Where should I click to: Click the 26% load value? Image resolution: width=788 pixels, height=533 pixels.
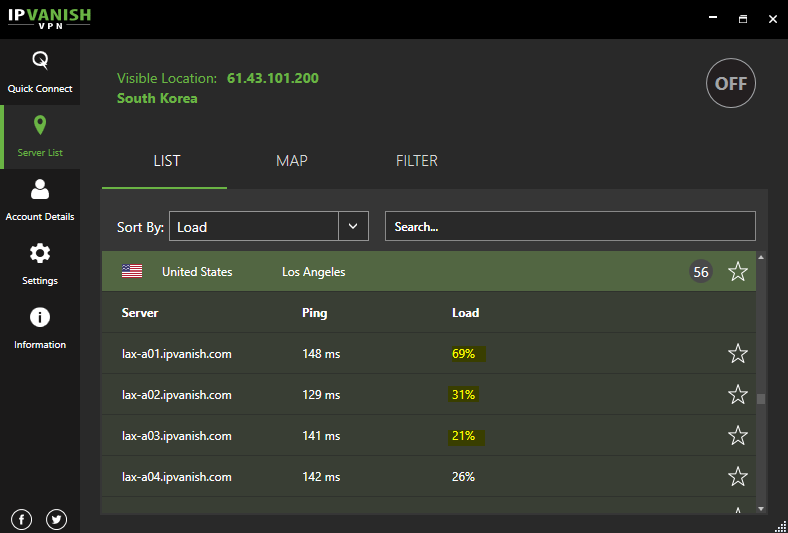463,477
